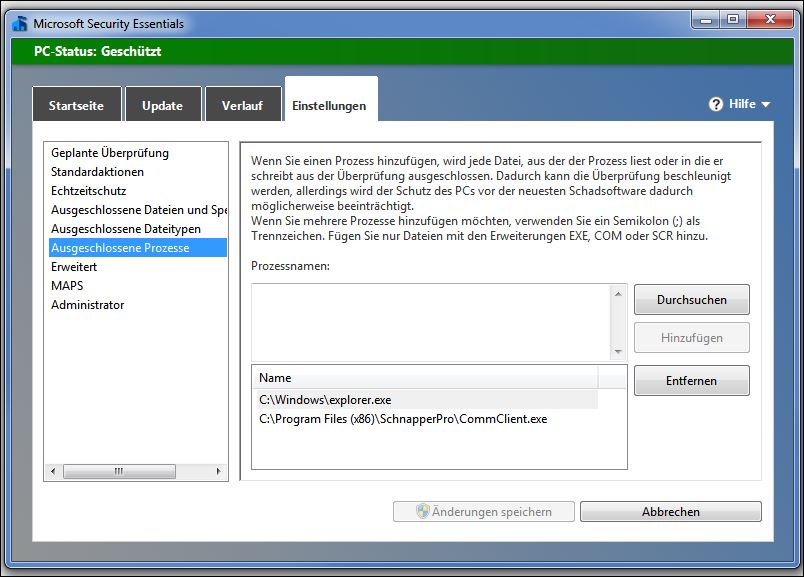Go to the Verlauf tab
Image resolution: width=804 pixels, height=577 pixels.
242,106
